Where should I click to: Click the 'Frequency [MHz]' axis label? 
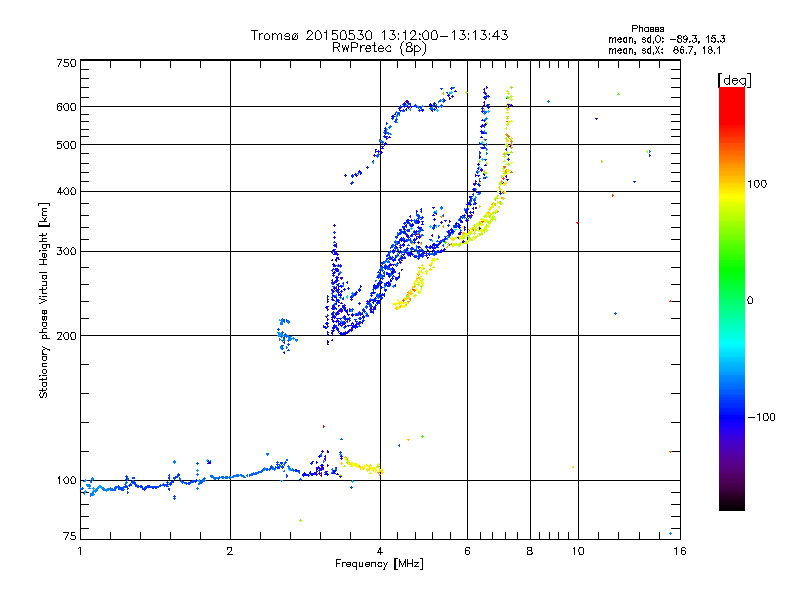tap(379, 564)
